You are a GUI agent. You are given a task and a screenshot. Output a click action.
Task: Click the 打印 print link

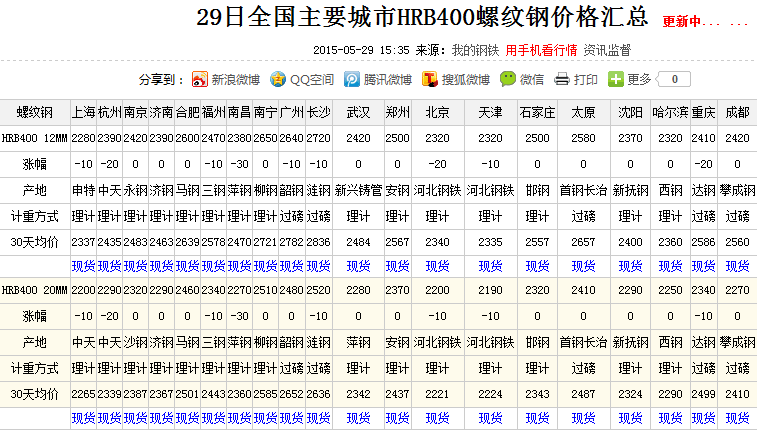[x=586, y=80]
